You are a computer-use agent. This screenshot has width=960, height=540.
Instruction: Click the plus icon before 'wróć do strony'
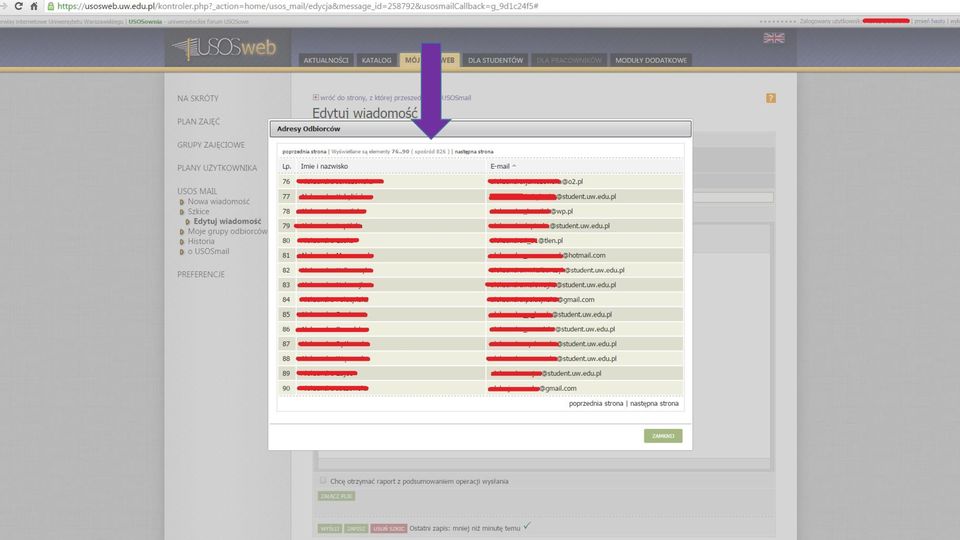316,97
